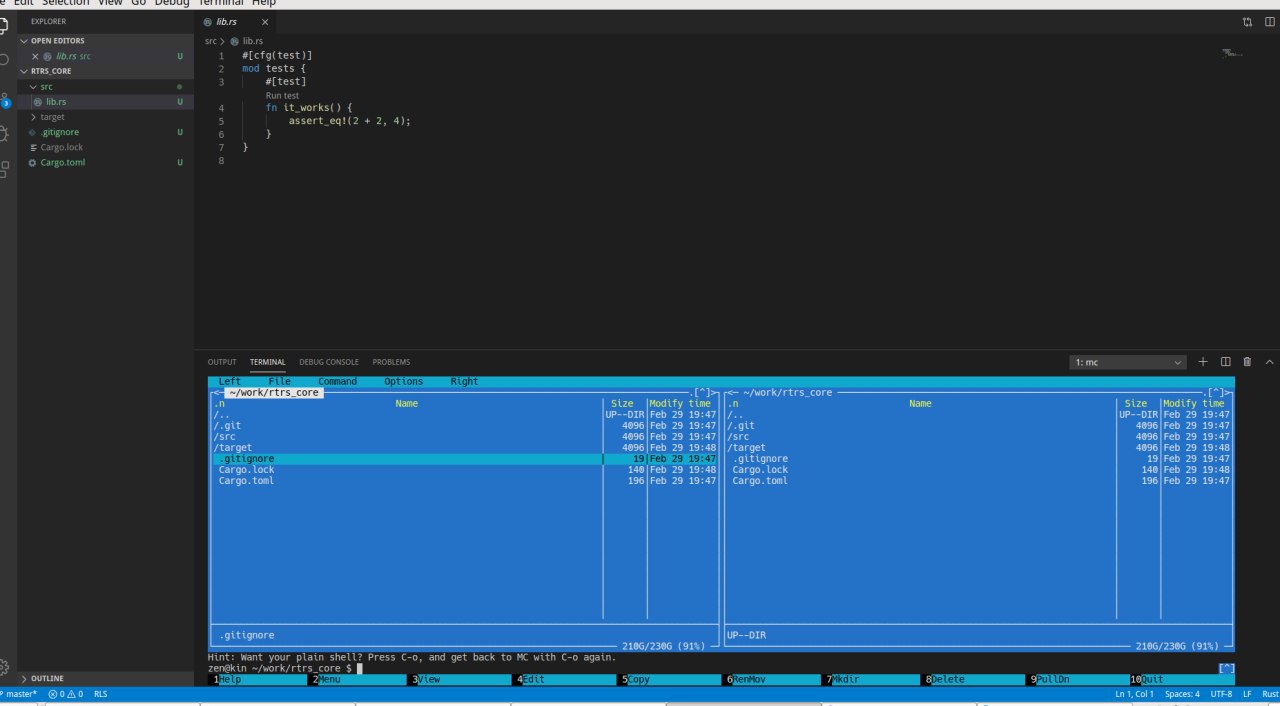Open mc File menu
1280x706 pixels.
tap(280, 381)
